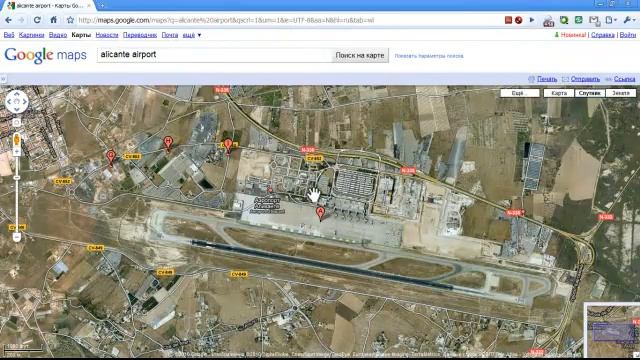Switch to the Земля earth view
The image size is (640, 360).
tap(621, 93)
